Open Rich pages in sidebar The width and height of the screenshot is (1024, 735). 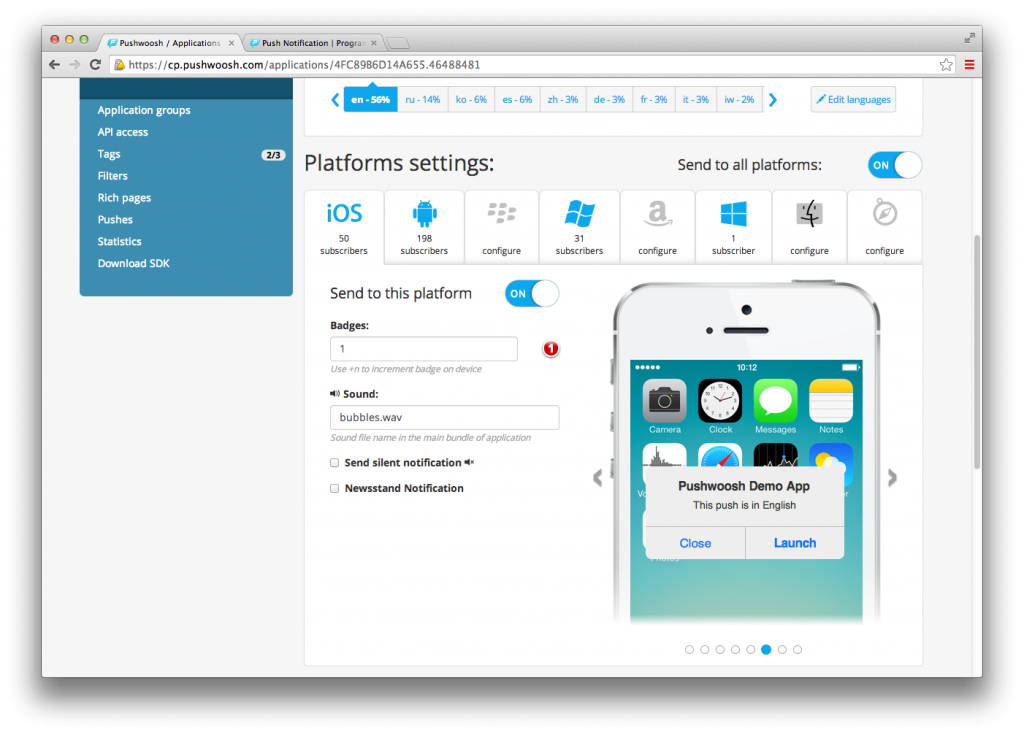tap(124, 198)
